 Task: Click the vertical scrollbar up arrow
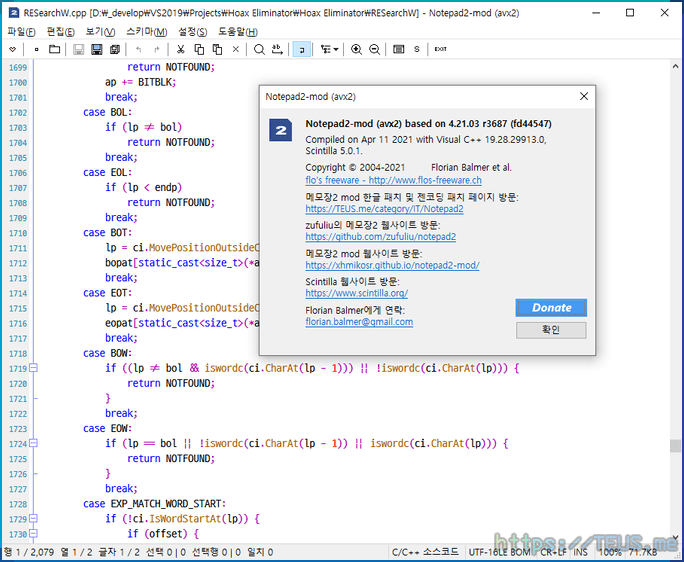pos(675,66)
